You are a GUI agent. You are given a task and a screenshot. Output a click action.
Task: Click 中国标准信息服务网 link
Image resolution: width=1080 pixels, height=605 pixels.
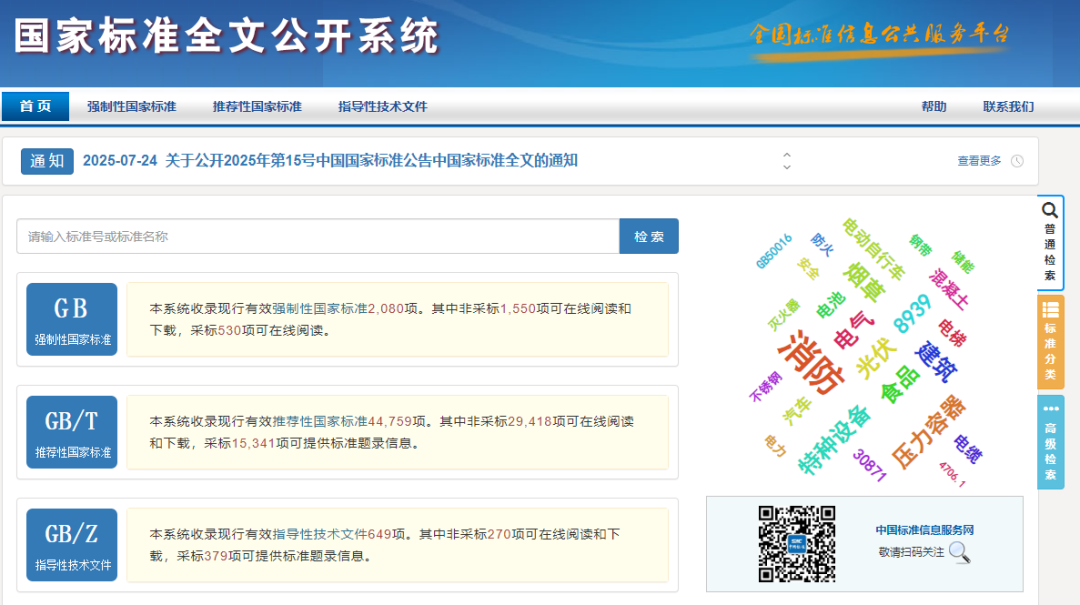[924, 530]
